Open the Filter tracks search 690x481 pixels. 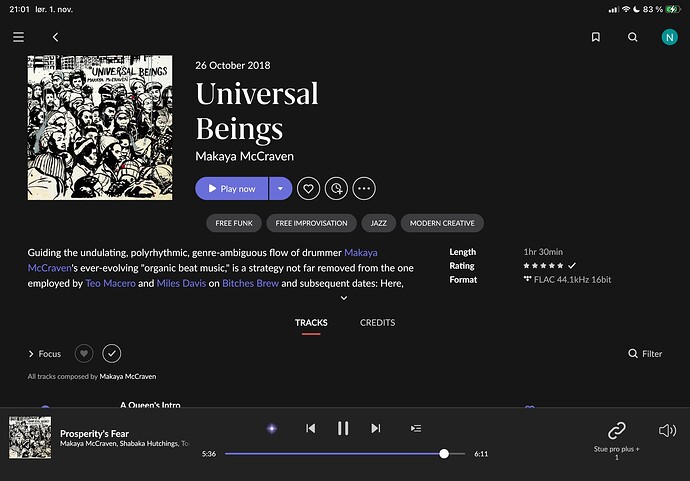pyautogui.click(x=645, y=354)
